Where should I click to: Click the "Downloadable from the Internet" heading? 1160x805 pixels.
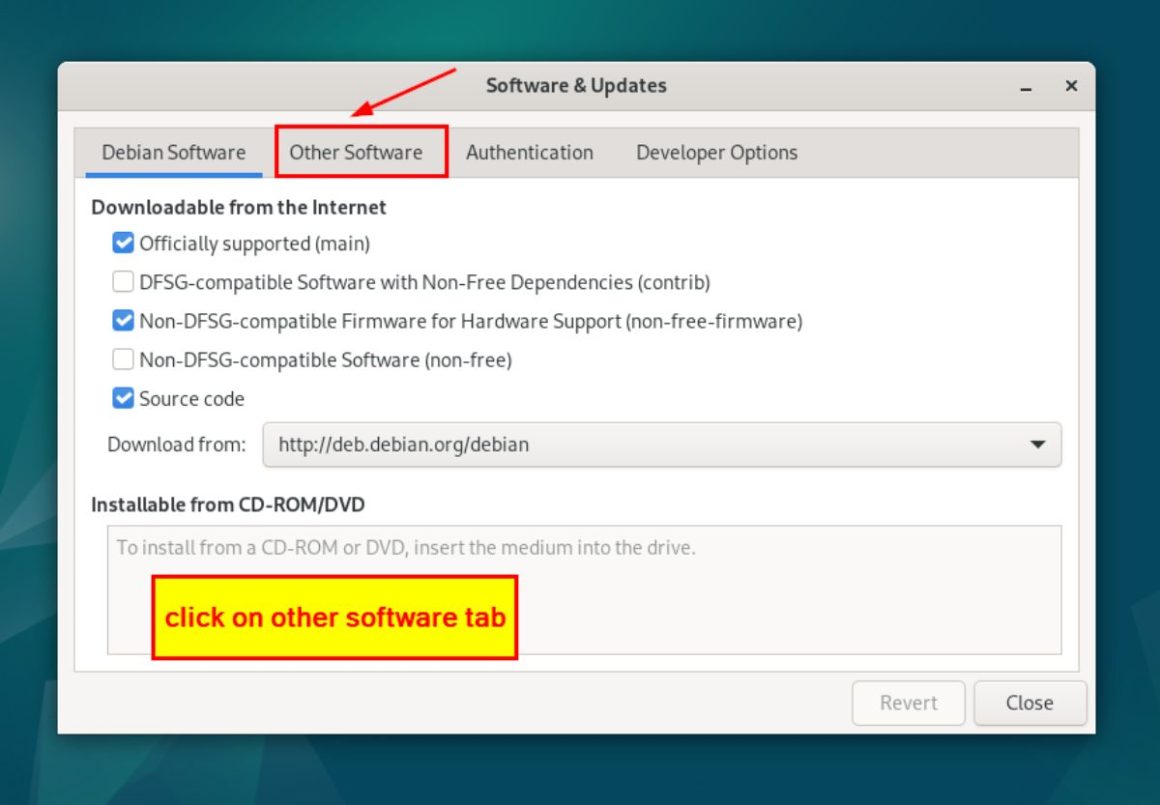pyautogui.click(x=239, y=207)
